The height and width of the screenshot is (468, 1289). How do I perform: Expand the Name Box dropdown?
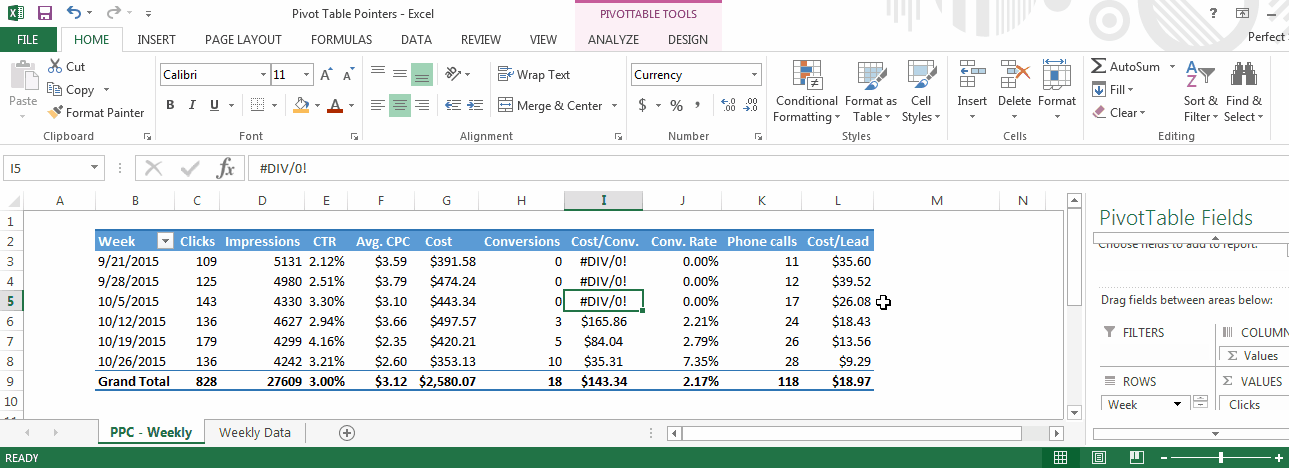tap(95, 169)
